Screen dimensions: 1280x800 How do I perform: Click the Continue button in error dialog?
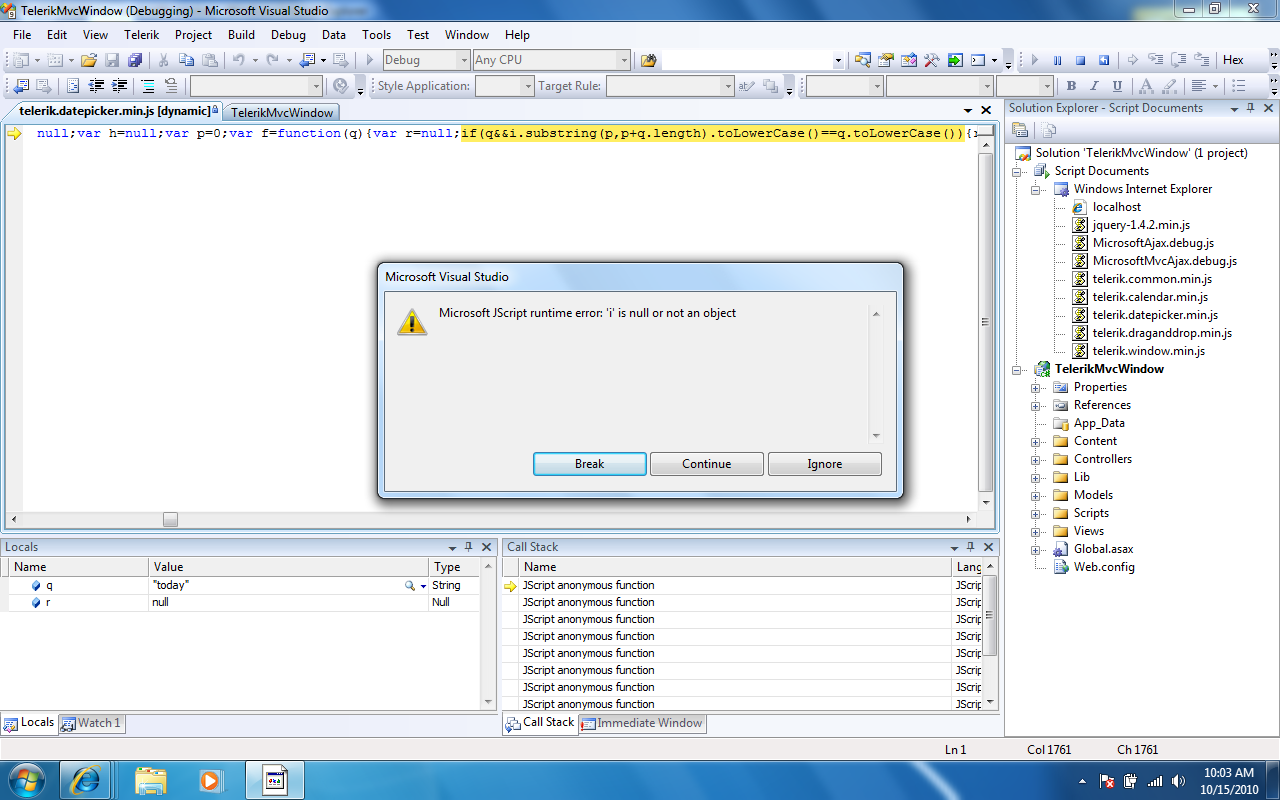(x=707, y=464)
